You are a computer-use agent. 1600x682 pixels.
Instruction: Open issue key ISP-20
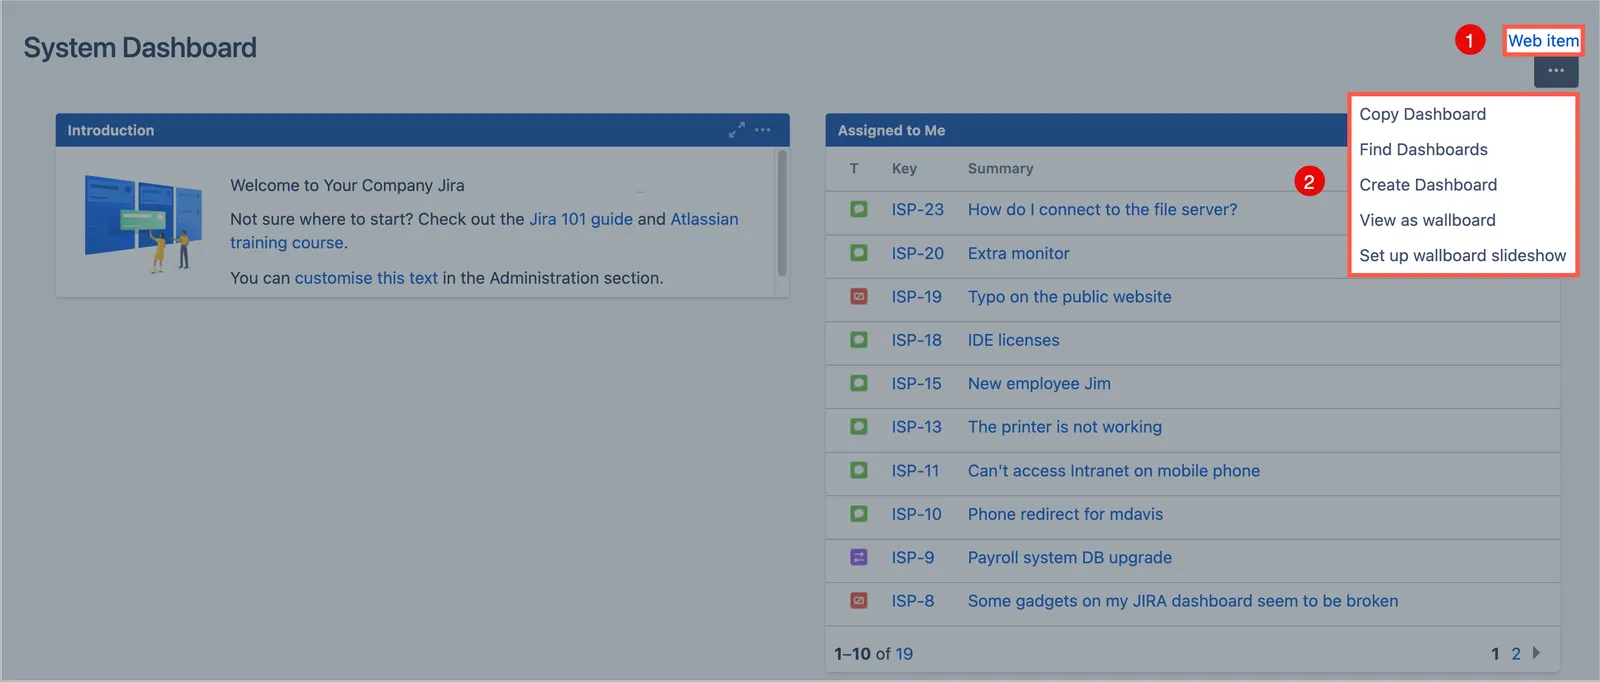tap(918, 254)
